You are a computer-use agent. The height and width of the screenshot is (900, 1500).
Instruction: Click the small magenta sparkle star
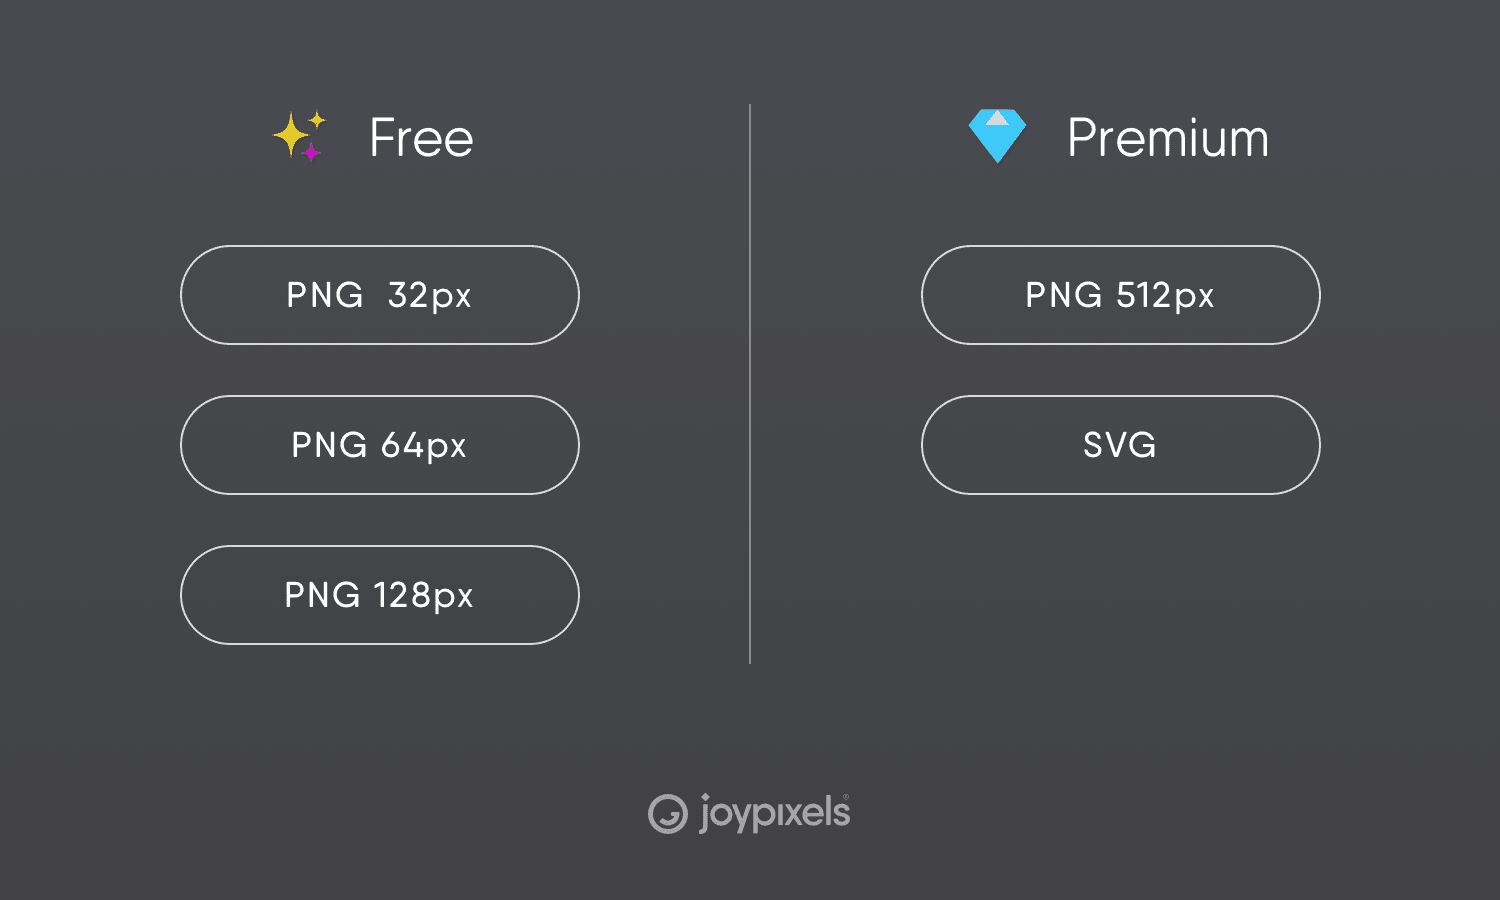[x=311, y=152]
